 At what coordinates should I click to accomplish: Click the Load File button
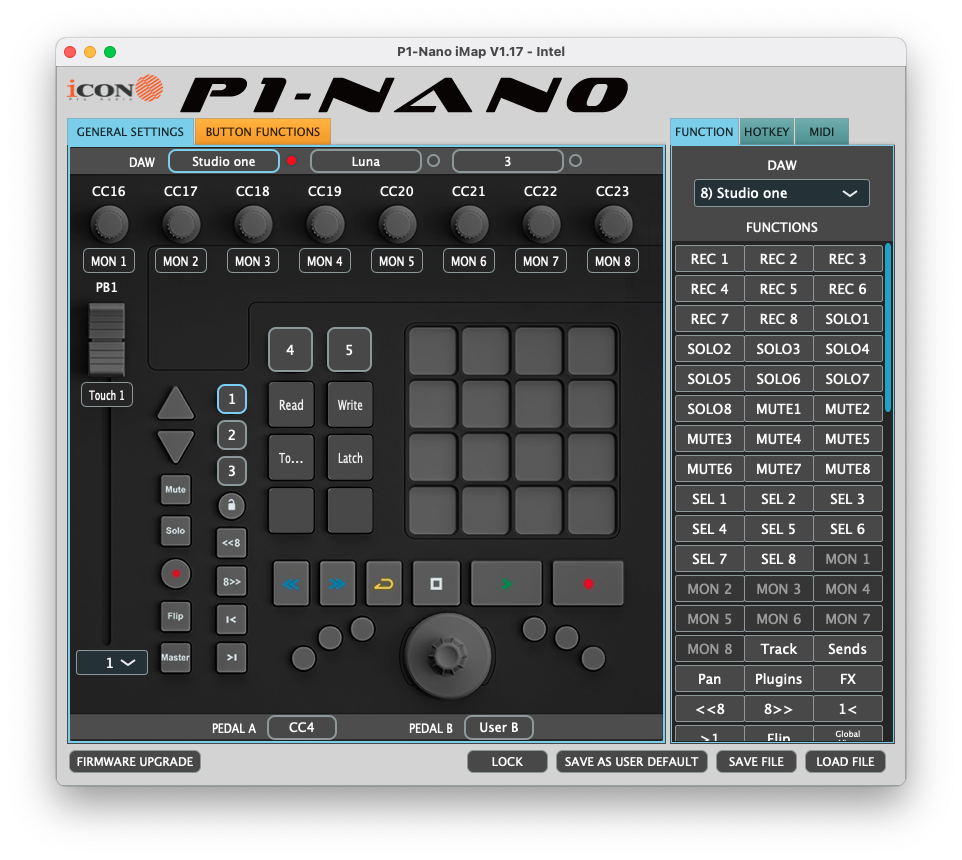(x=845, y=761)
